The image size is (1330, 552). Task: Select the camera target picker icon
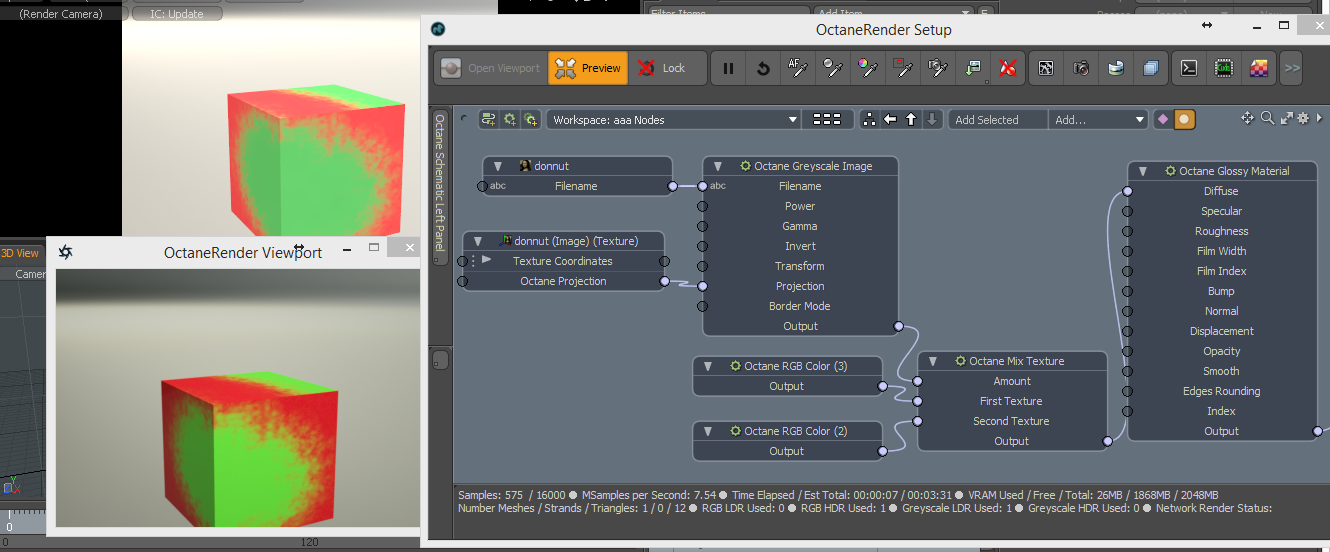pyautogui.click(x=938, y=68)
